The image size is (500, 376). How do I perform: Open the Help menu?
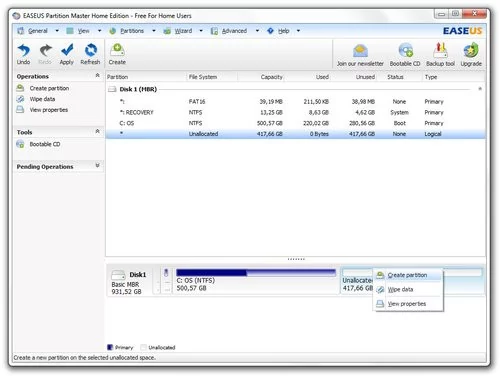(284, 31)
